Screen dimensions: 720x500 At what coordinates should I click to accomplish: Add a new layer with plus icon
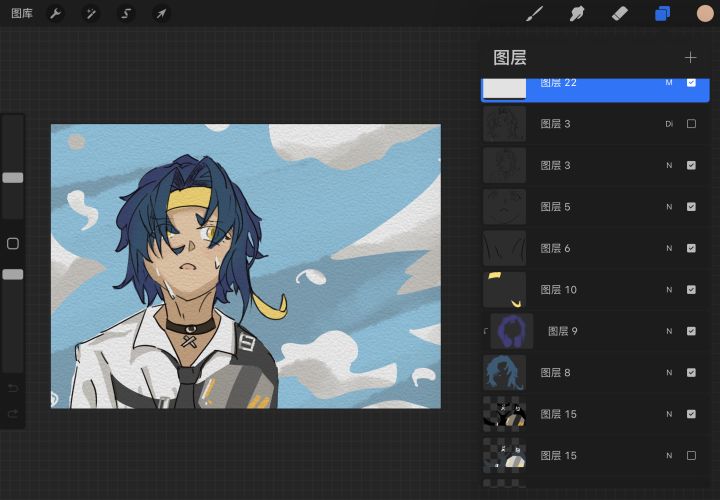(x=690, y=57)
